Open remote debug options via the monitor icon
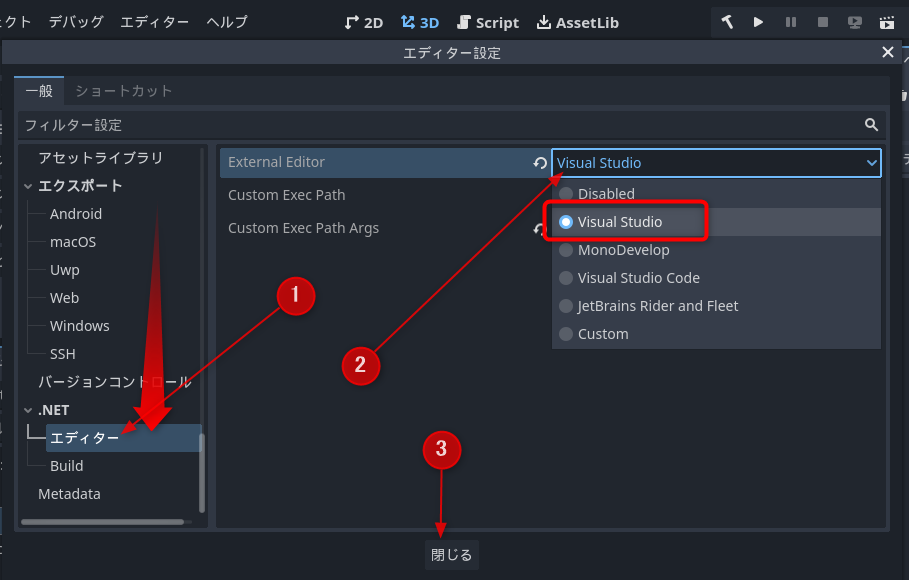 856,22
